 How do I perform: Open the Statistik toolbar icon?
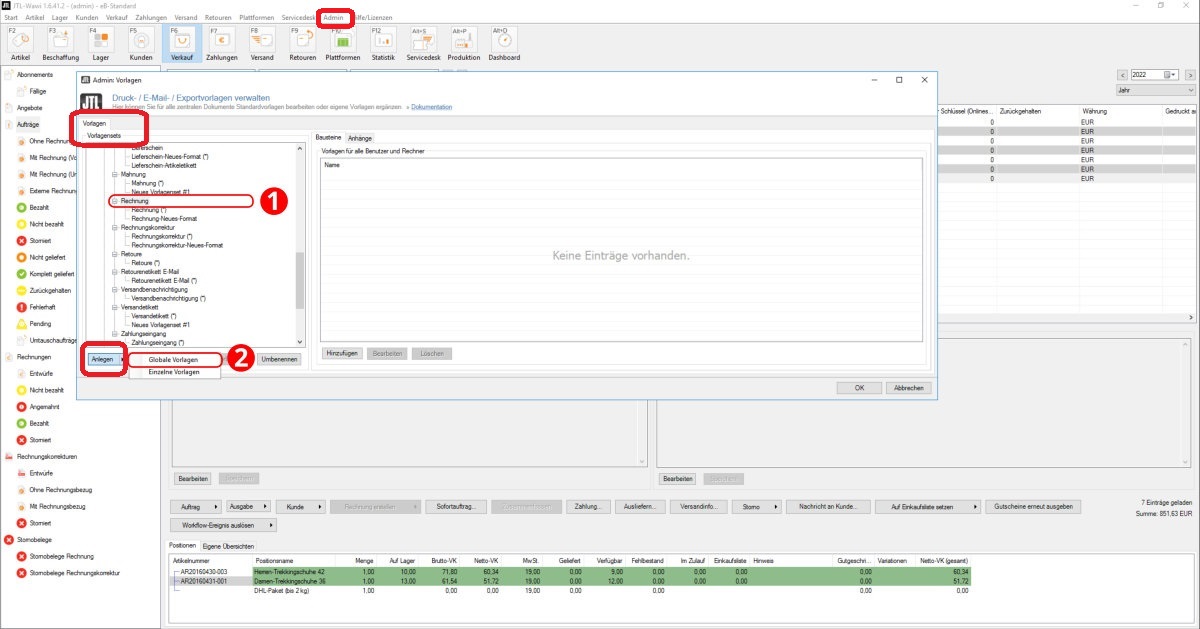tap(383, 44)
